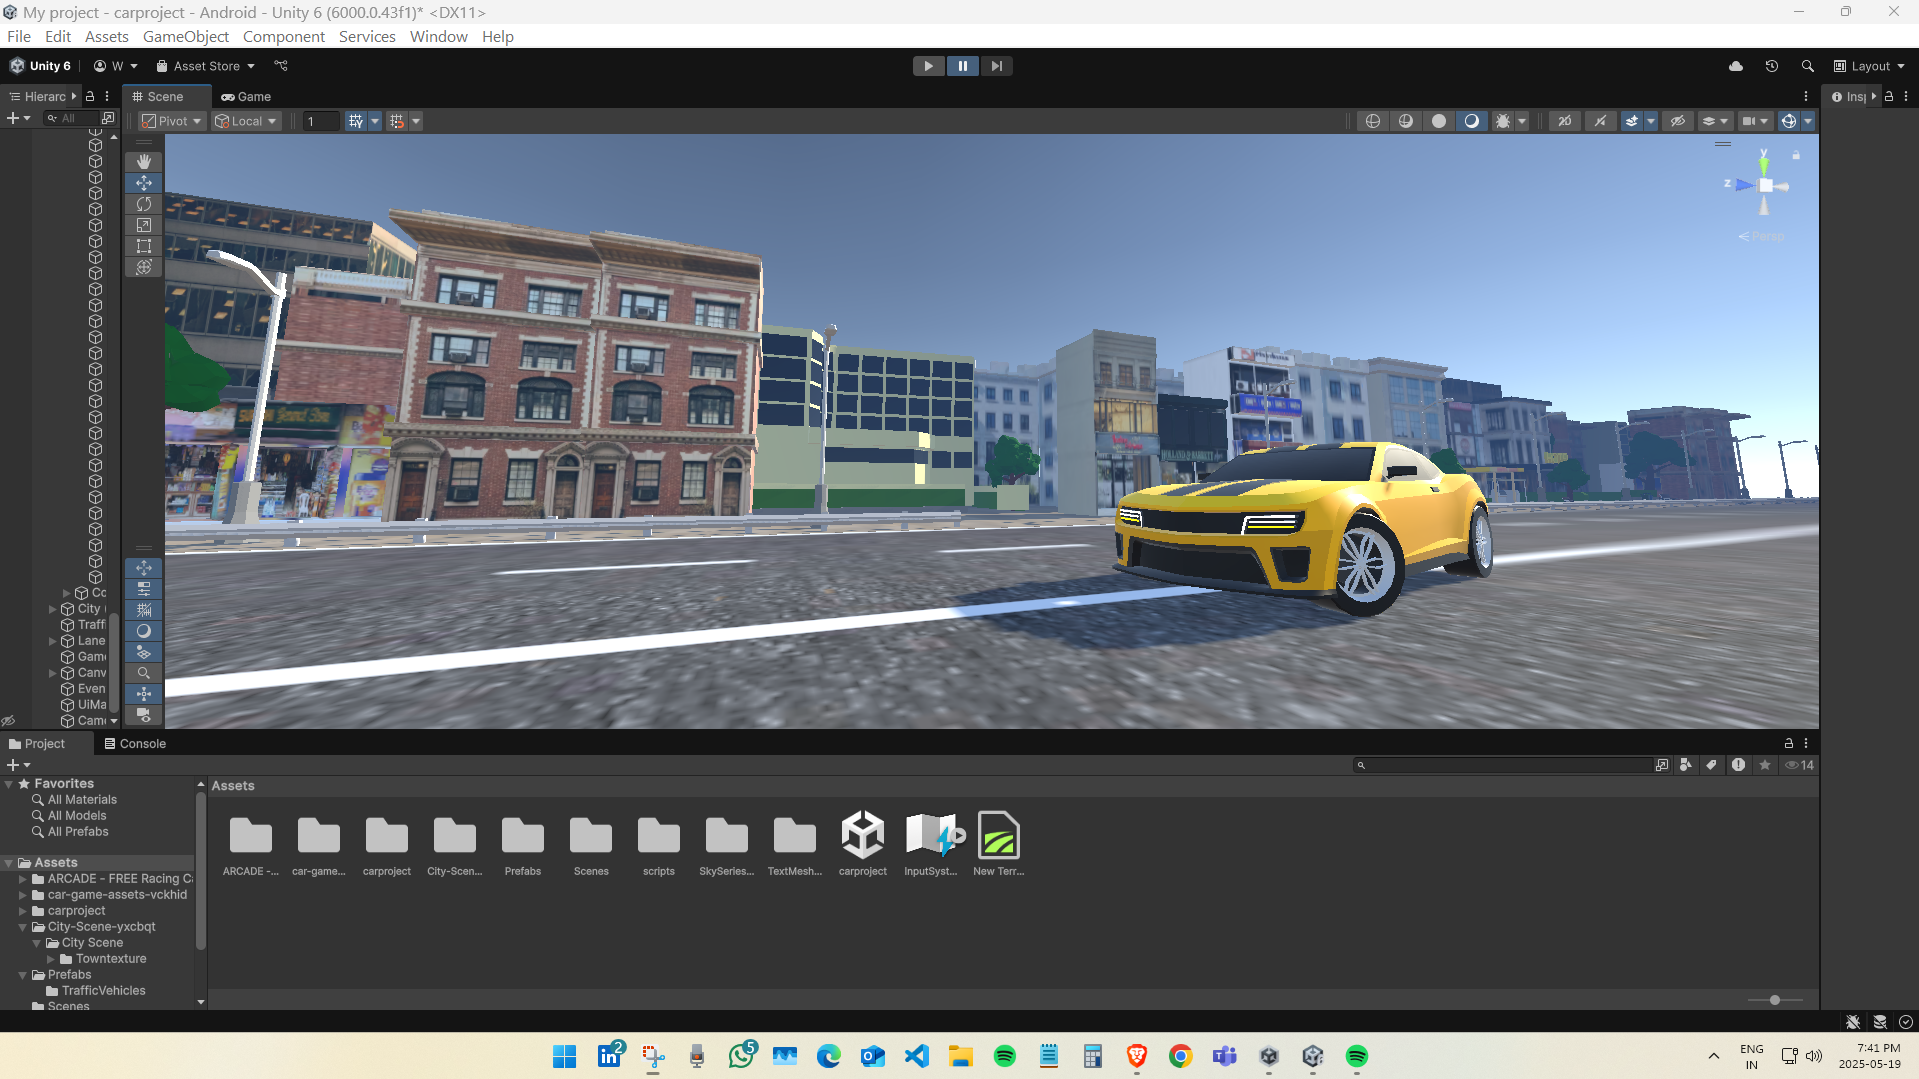1919x1079 pixels.
Task: Adjust the asset icon size slider
Action: point(1775,1000)
